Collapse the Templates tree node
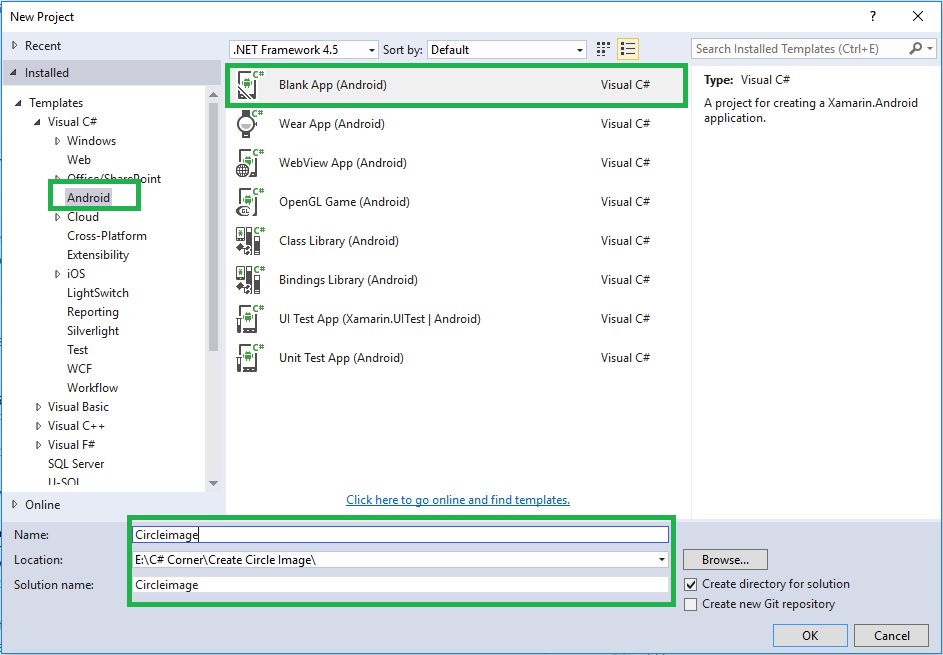 [x=18, y=103]
